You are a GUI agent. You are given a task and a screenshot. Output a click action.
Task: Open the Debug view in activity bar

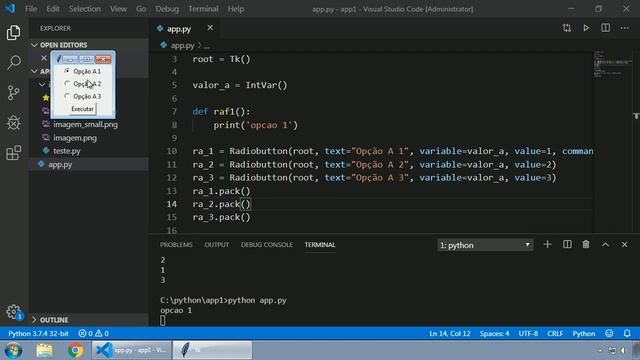[x=13, y=123]
